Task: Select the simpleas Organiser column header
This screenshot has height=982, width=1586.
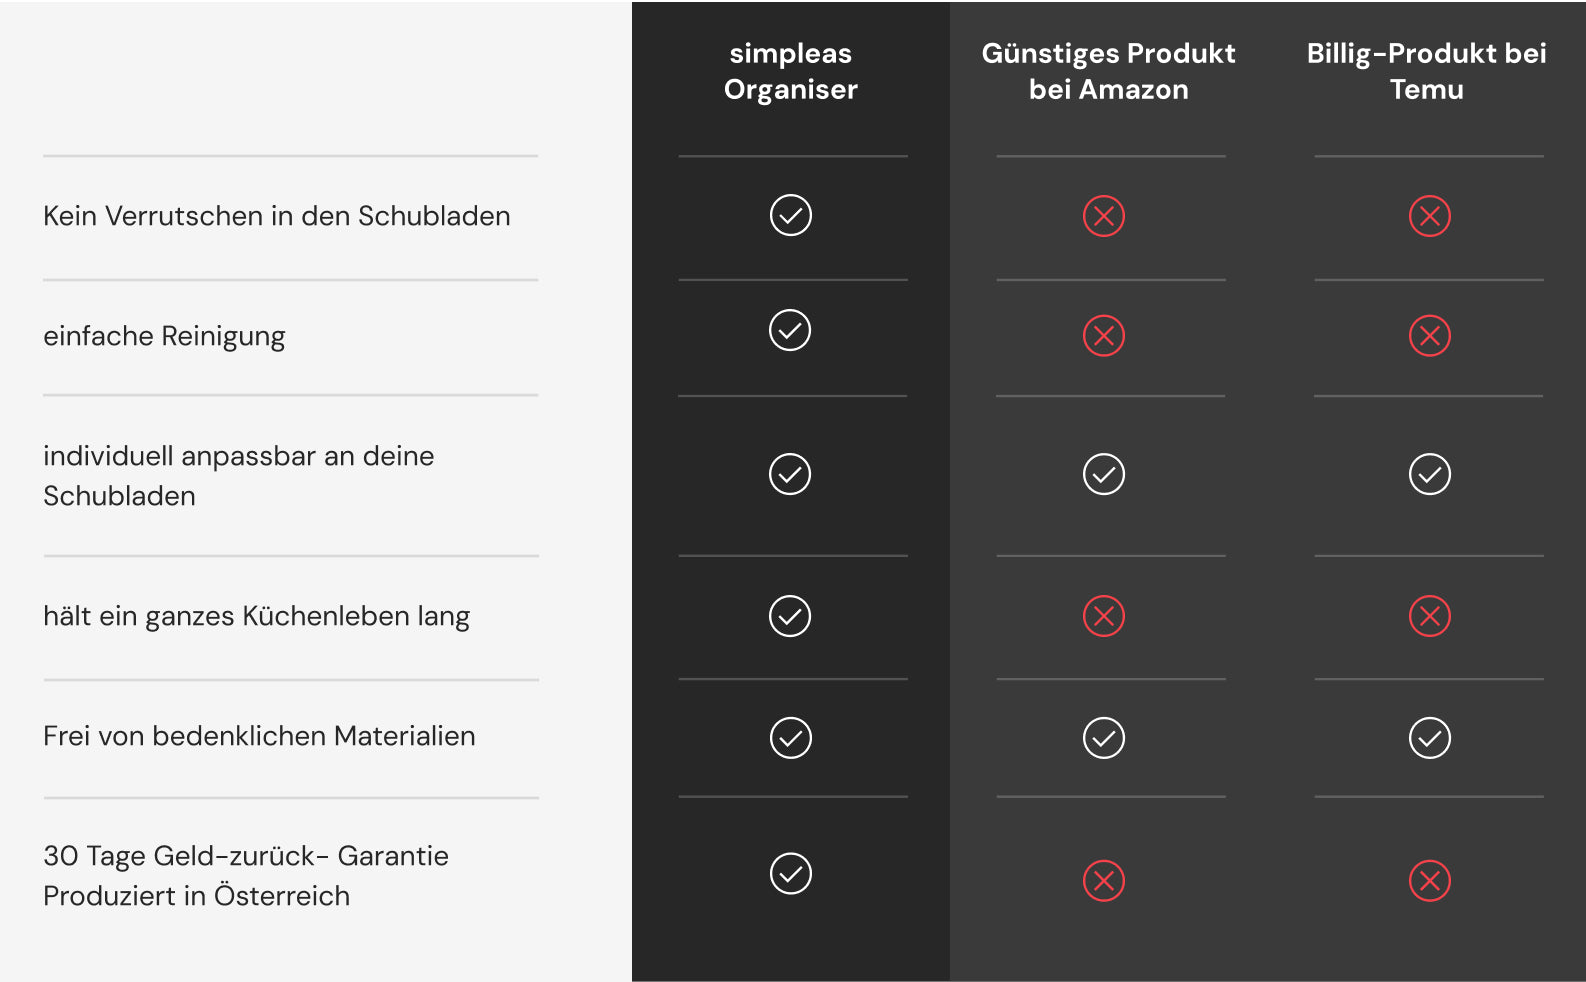Action: pyautogui.click(x=791, y=71)
